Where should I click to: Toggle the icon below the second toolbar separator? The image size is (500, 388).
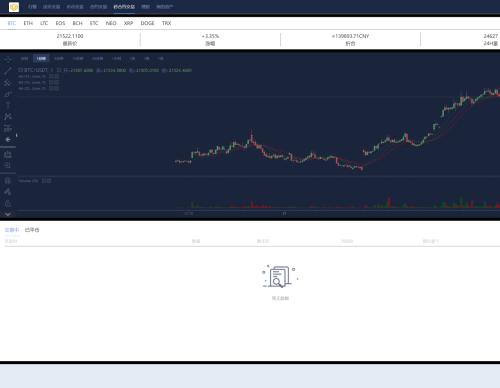(x=8, y=181)
